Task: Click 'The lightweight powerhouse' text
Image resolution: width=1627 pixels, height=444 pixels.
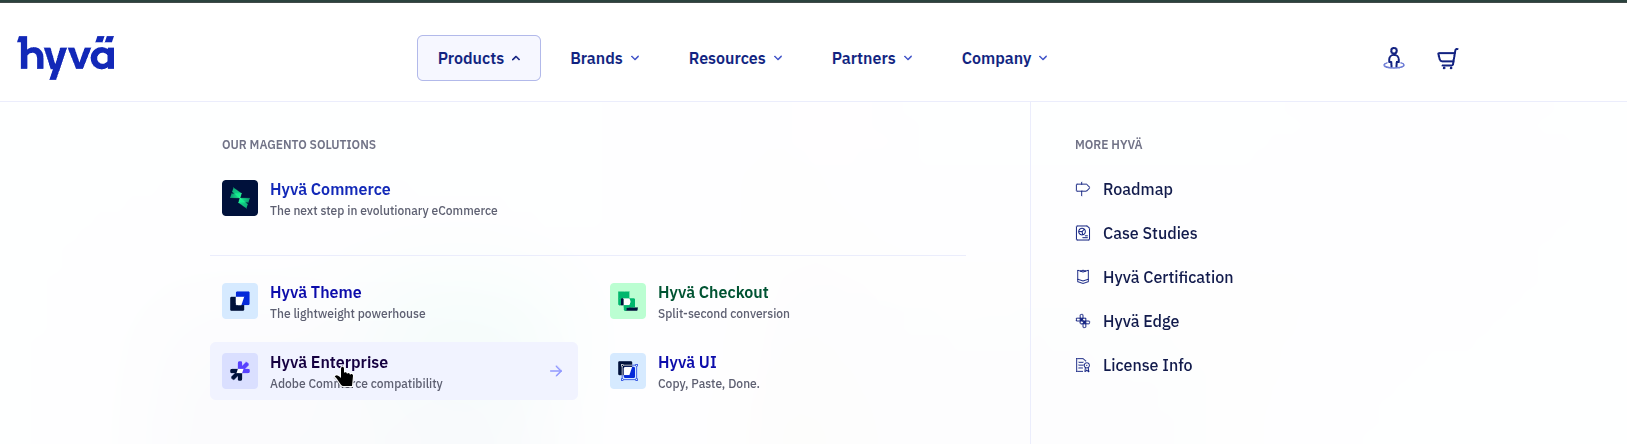Action: [x=348, y=314]
